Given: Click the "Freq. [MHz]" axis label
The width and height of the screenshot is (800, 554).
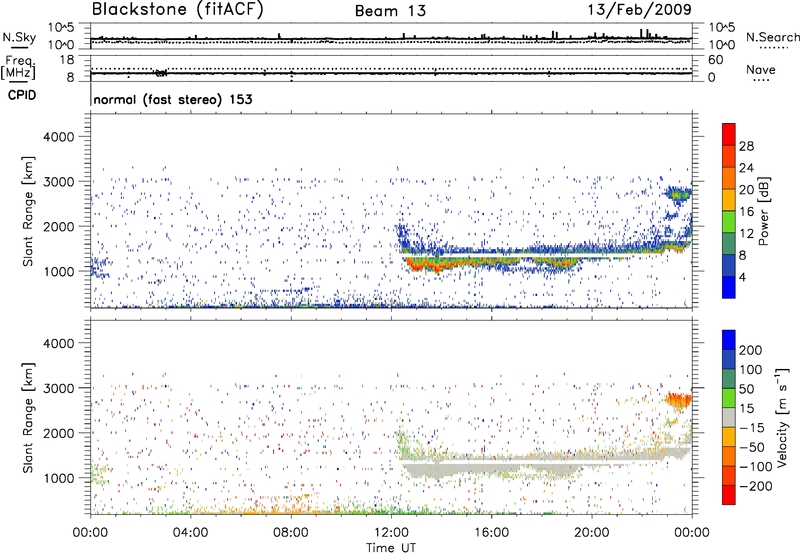Looking at the screenshot, I should 18,67.
